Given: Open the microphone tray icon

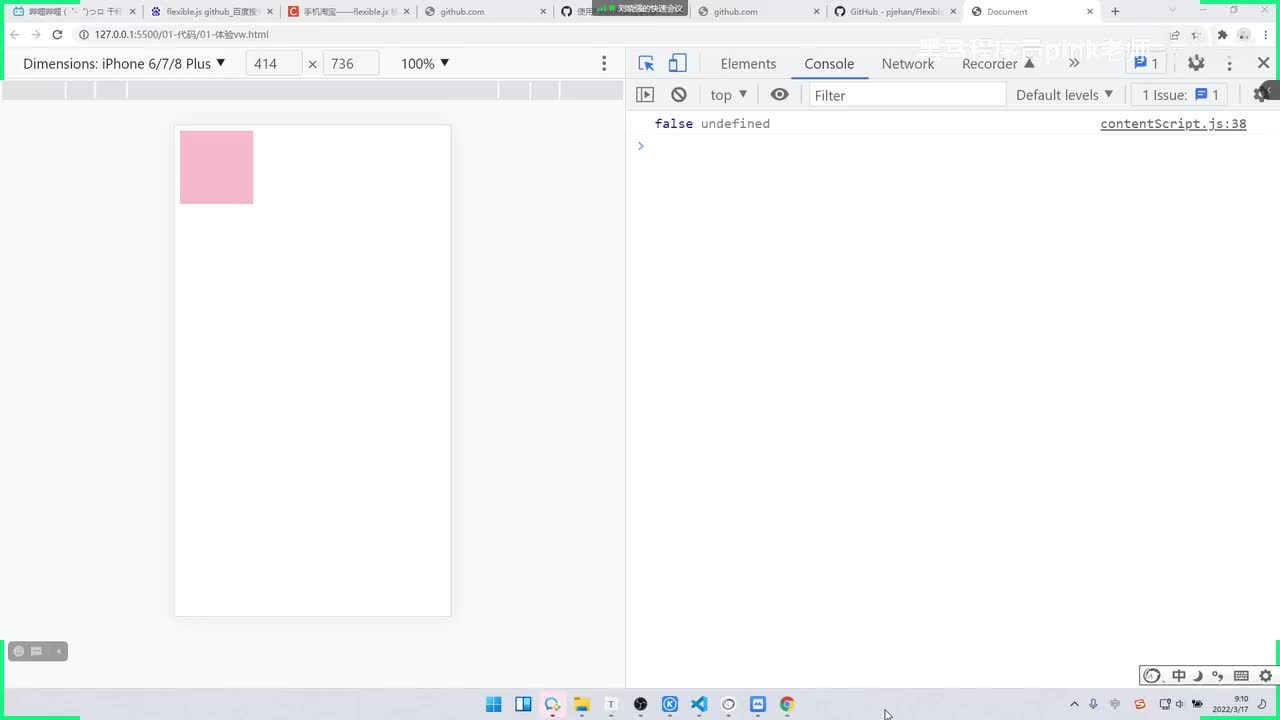Looking at the screenshot, I should pos(1093,704).
